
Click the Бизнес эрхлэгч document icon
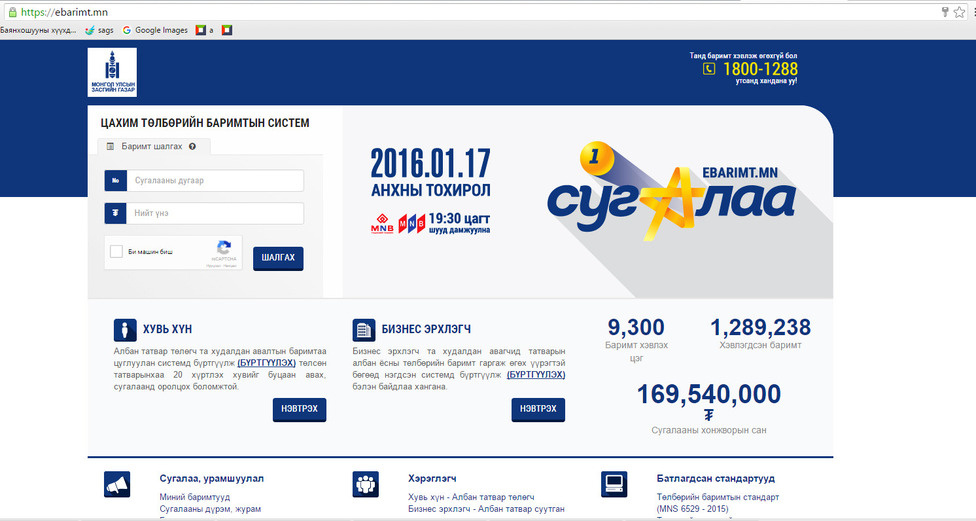pyautogui.click(x=364, y=330)
